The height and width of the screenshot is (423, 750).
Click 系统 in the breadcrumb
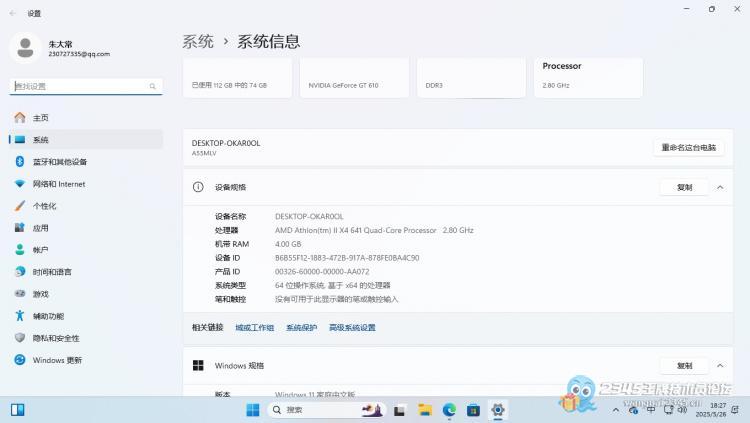[x=198, y=42]
